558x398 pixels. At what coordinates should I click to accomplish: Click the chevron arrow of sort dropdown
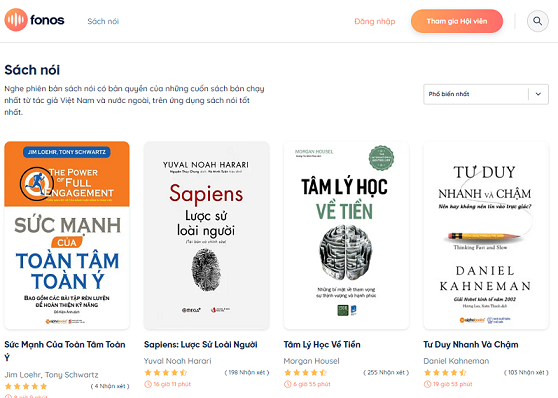pyautogui.click(x=538, y=94)
